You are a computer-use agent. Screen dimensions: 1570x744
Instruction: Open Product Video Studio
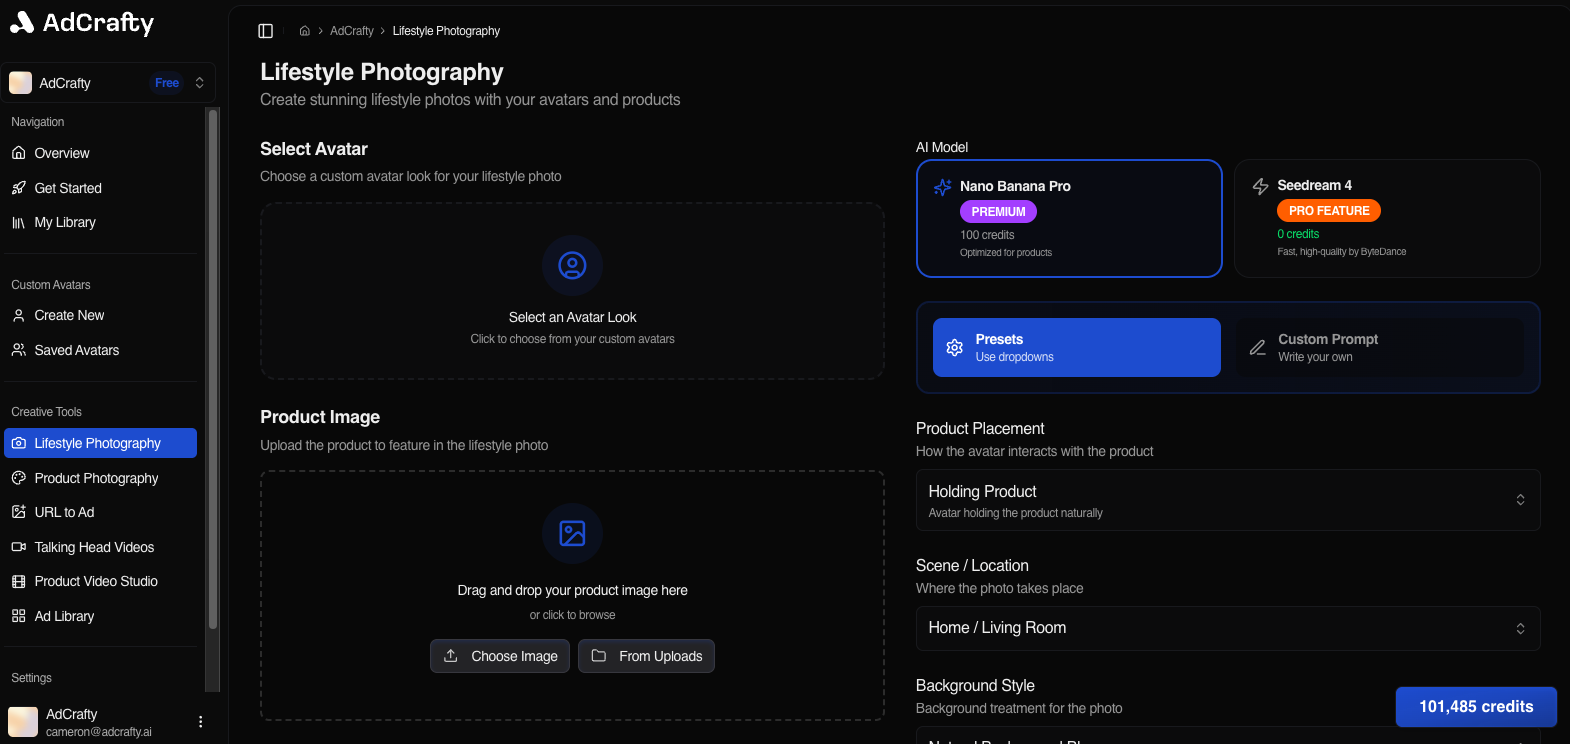(100, 581)
